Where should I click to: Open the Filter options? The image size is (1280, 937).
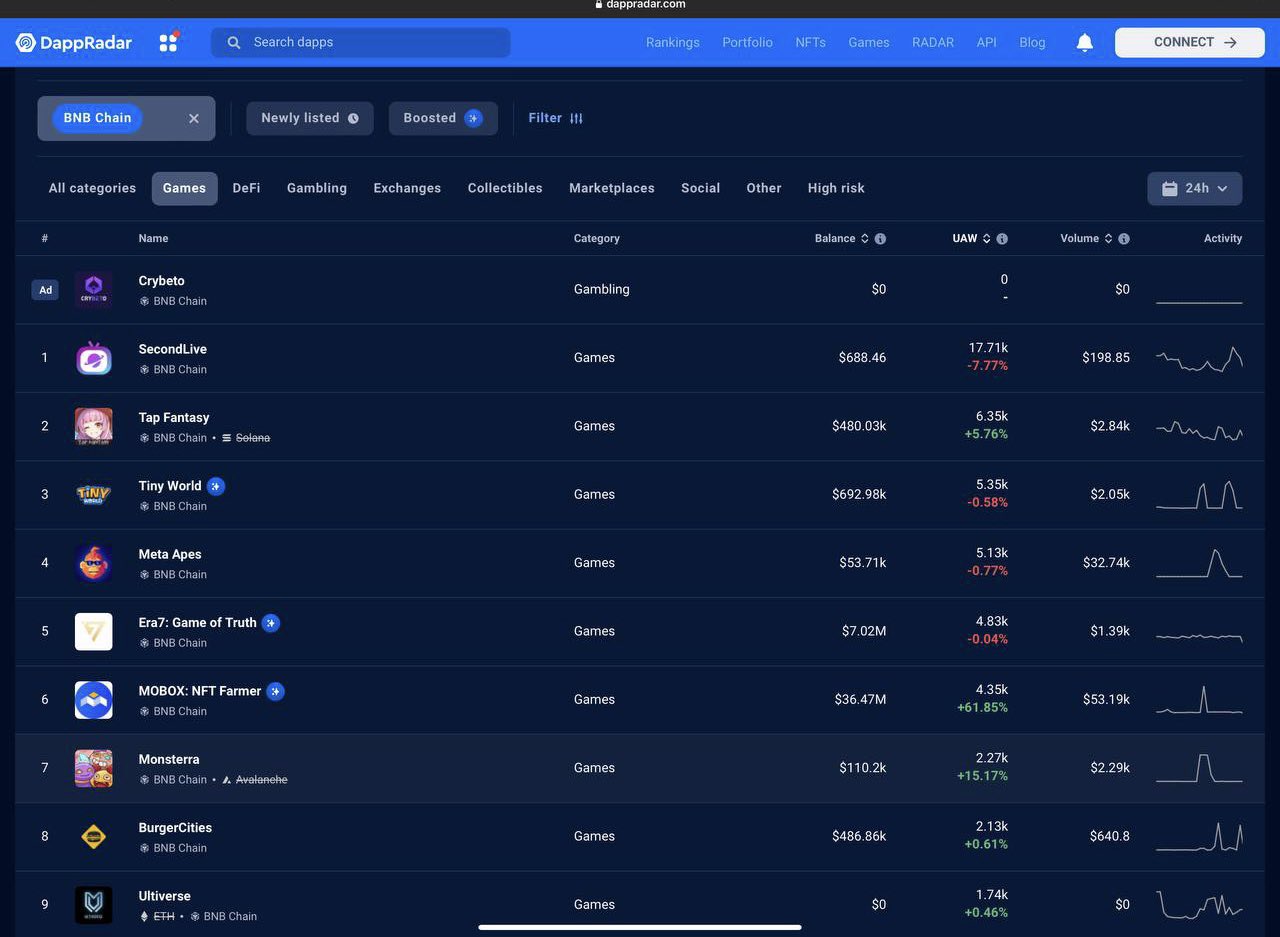pos(556,118)
